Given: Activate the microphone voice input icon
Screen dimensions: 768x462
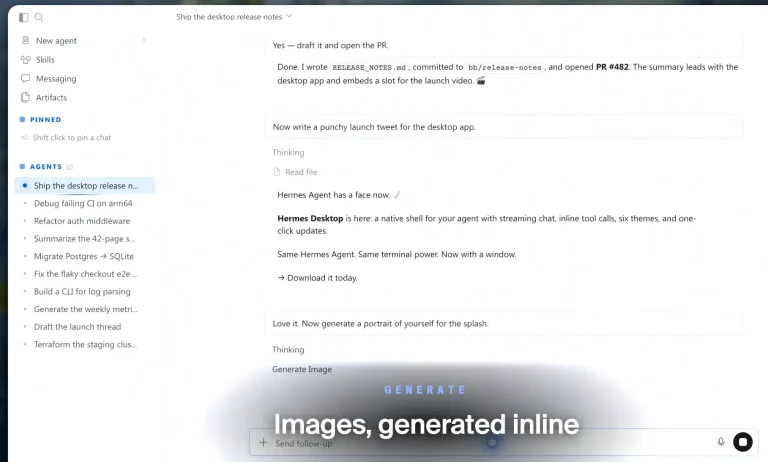Looking at the screenshot, I should (721, 442).
